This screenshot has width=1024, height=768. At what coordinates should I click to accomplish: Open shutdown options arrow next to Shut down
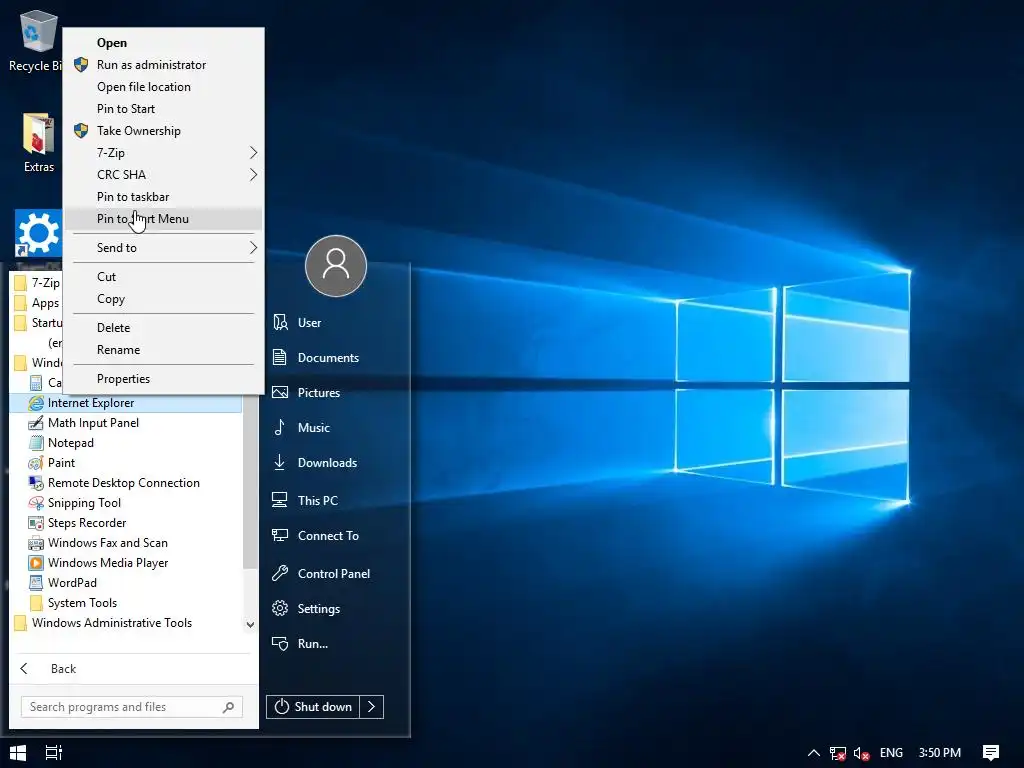[x=371, y=707]
